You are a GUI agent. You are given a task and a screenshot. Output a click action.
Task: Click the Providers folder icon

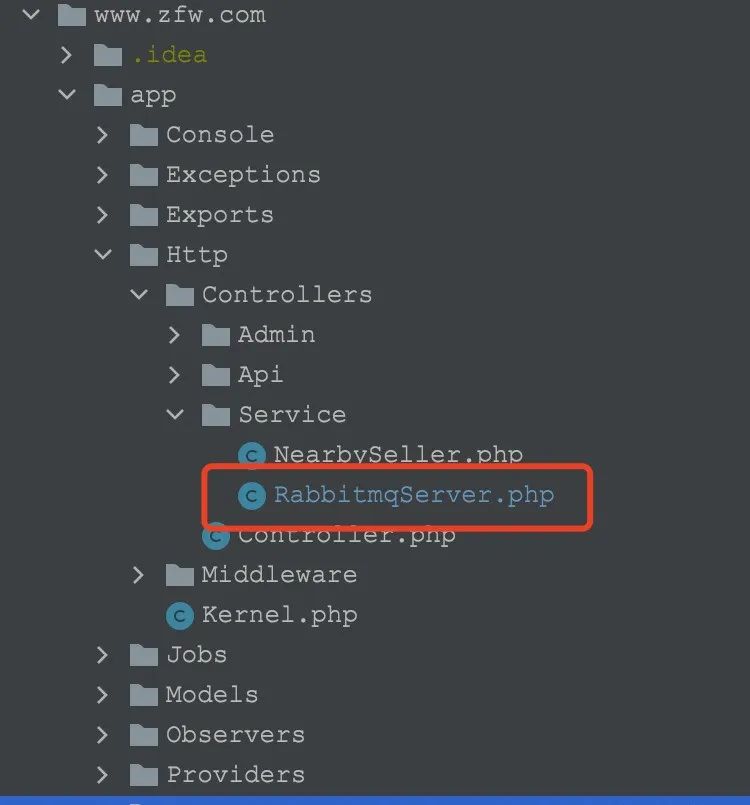(x=144, y=775)
